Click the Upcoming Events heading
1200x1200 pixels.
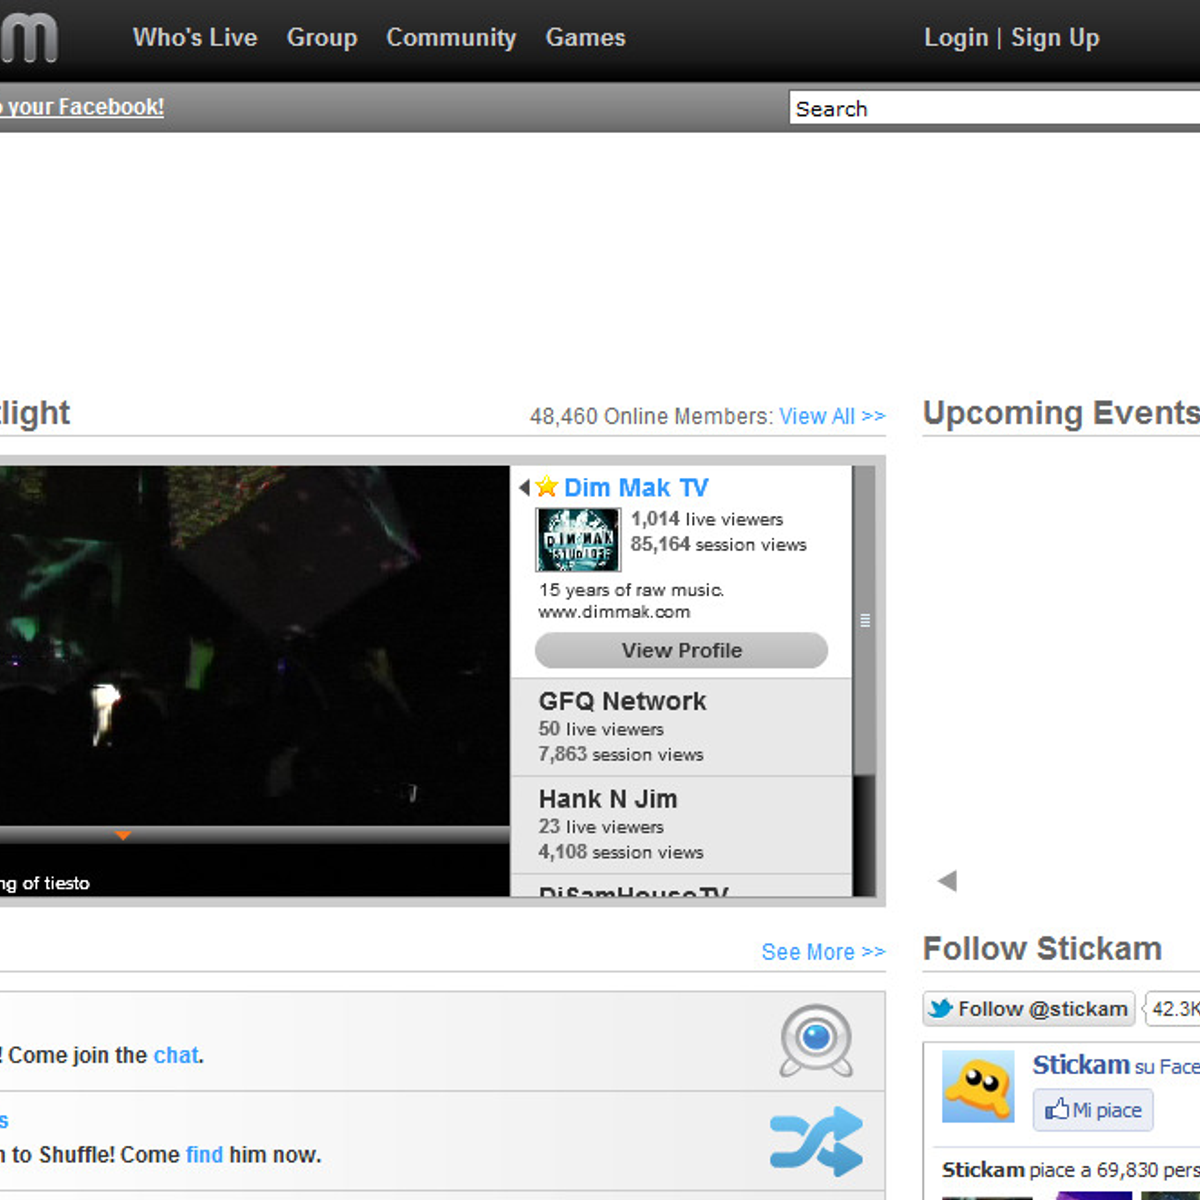1061,413
